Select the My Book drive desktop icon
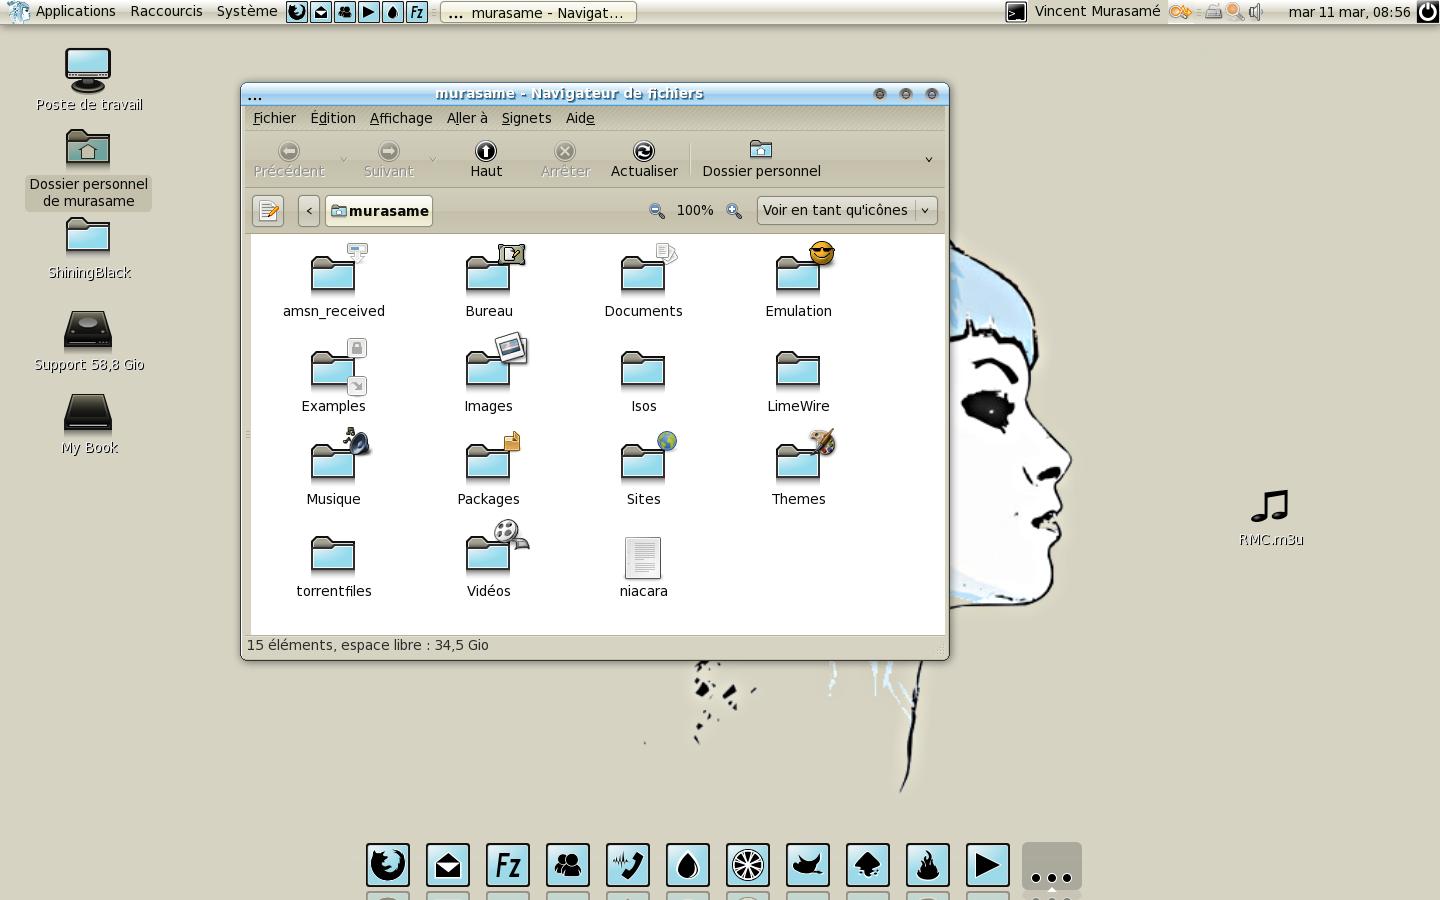 point(89,425)
